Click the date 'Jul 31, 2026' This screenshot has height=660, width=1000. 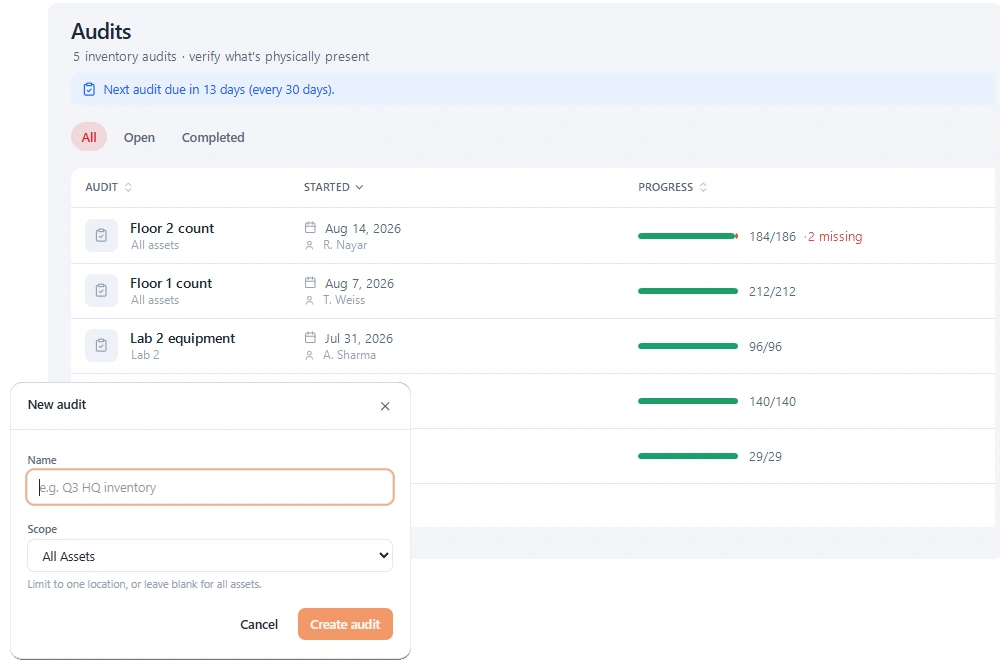(358, 338)
